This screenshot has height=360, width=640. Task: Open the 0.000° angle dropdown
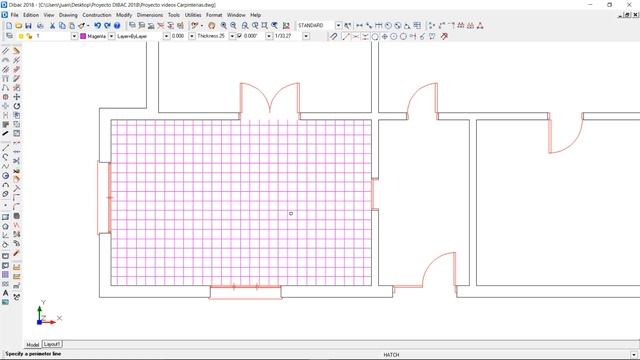(x=269, y=36)
